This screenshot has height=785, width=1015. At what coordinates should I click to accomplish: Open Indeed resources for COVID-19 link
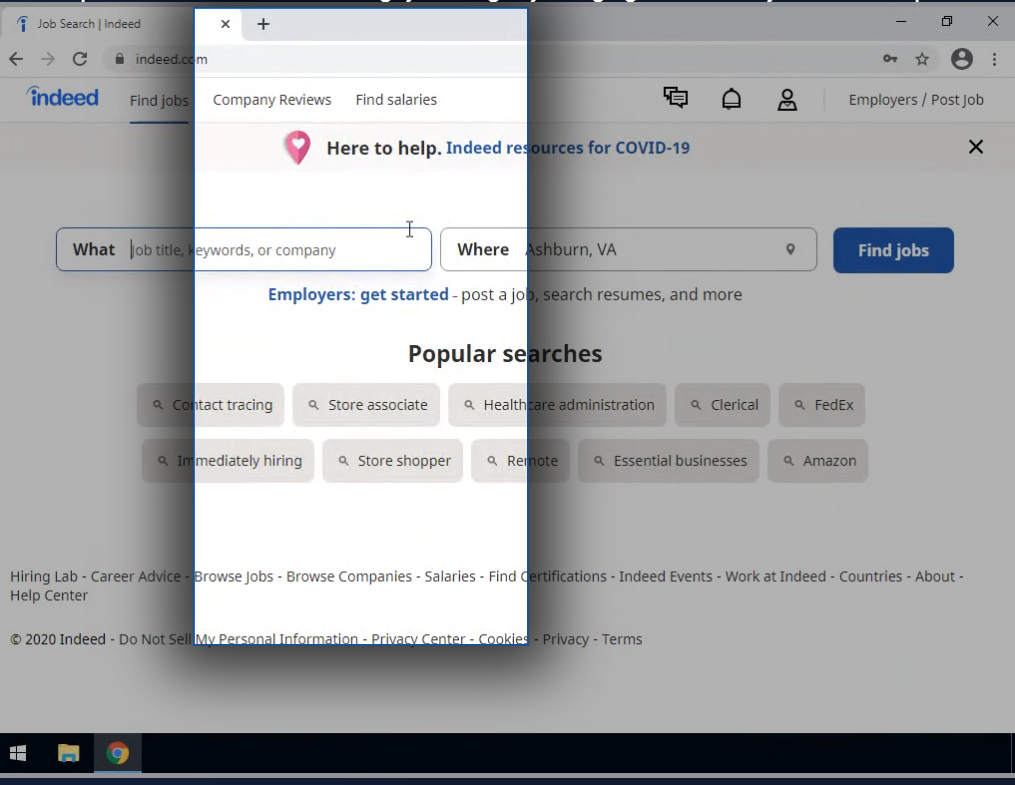568,148
